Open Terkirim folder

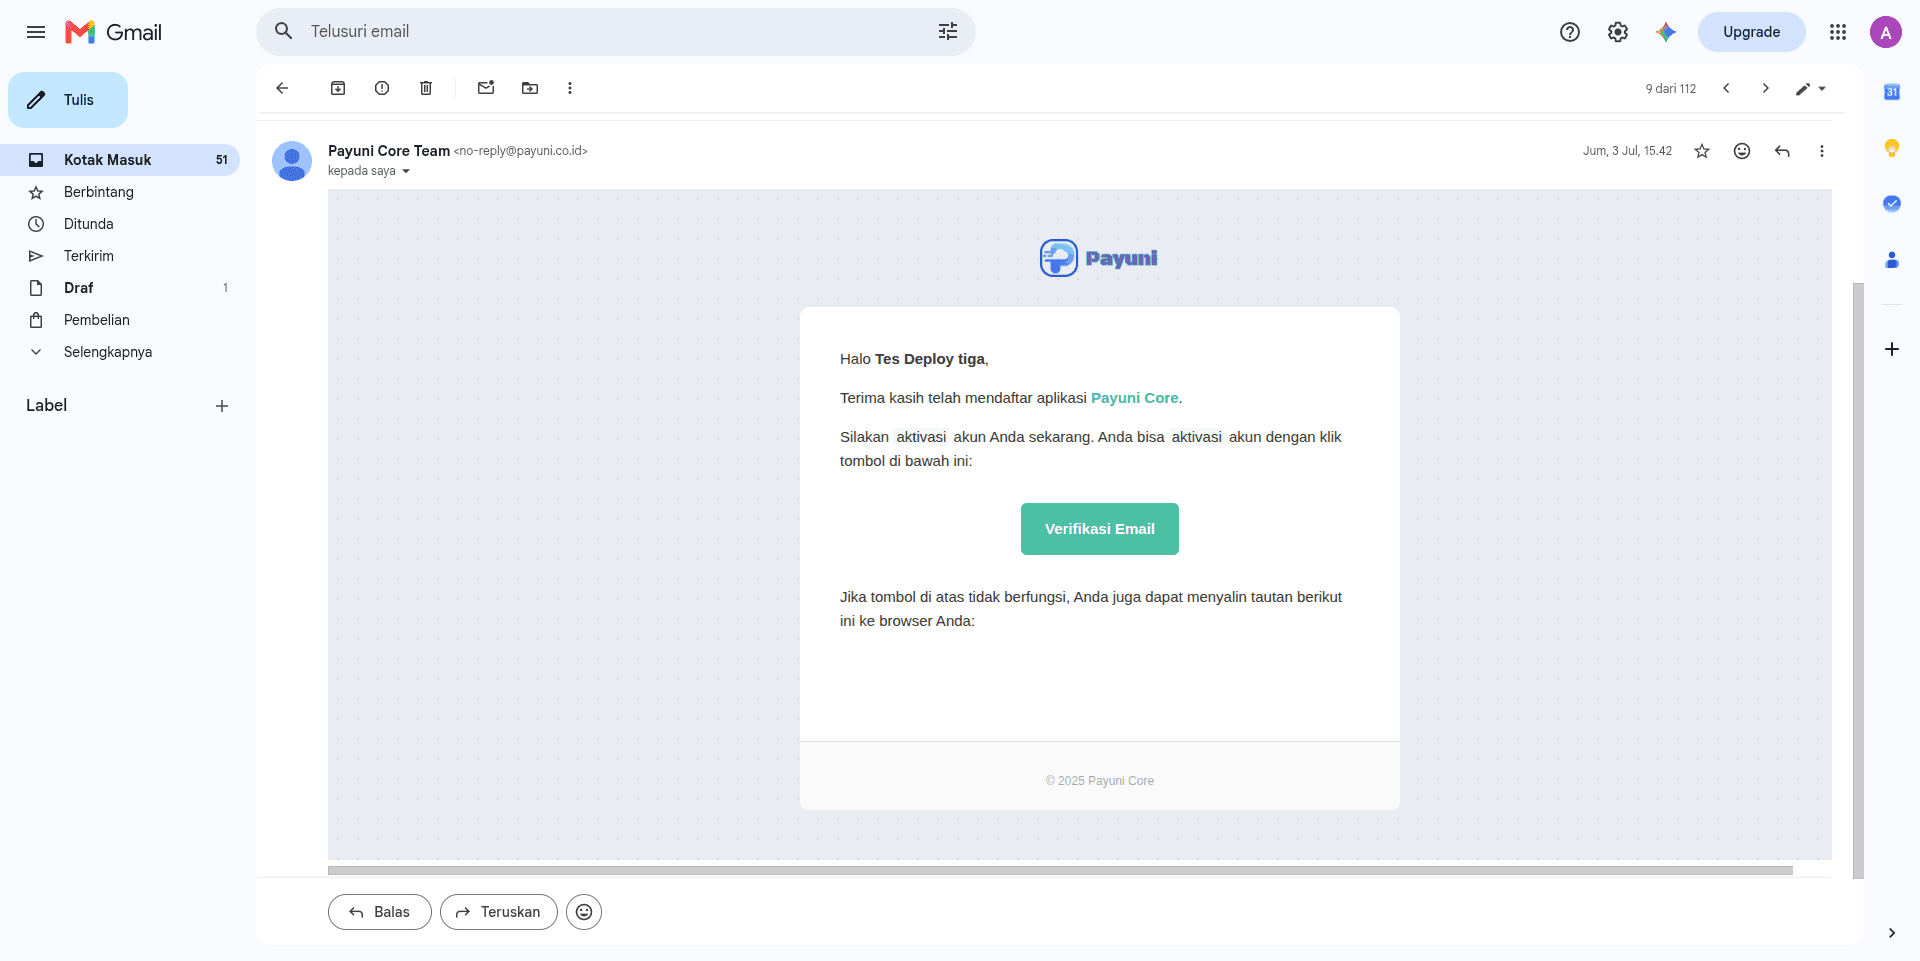tap(120, 256)
